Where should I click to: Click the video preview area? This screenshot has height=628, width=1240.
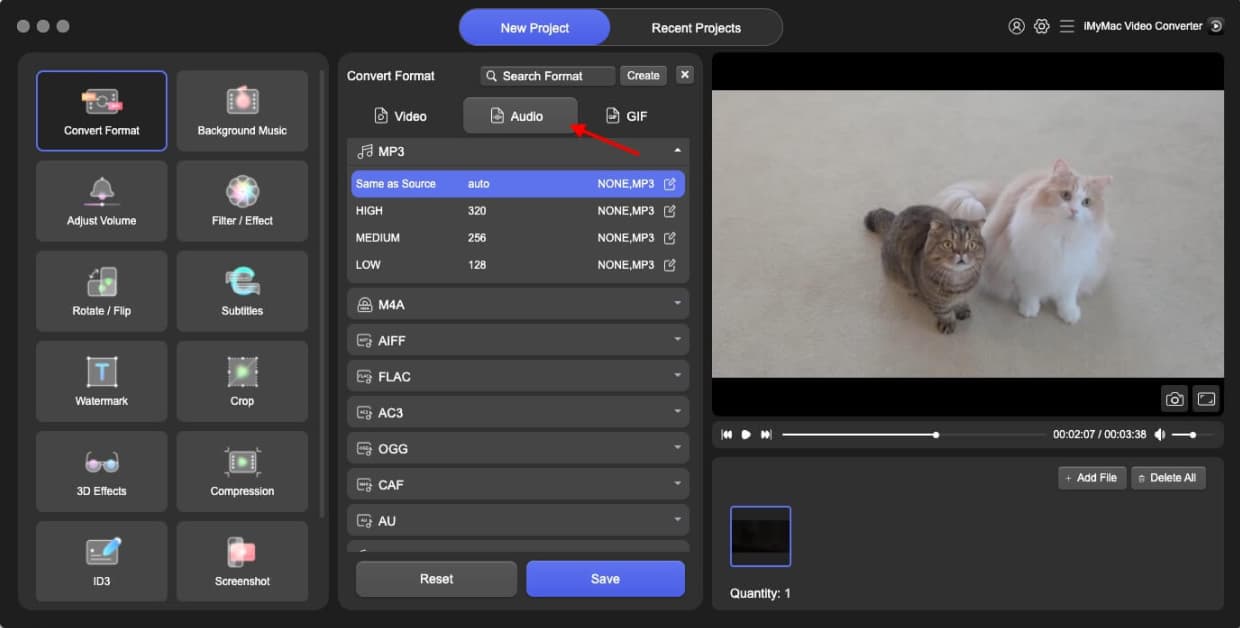click(968, 234)
